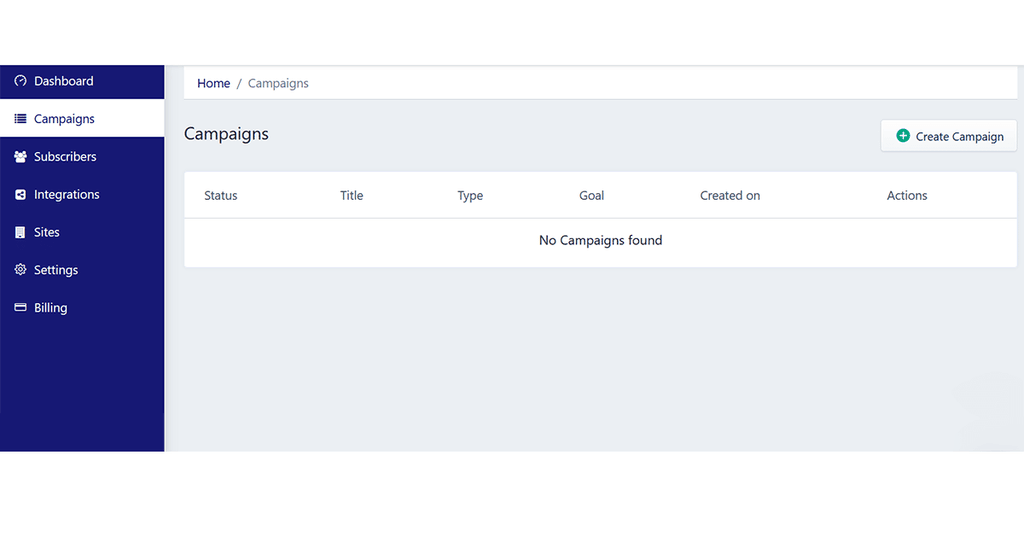Viewport: 1024px width, 538px height.
Task: Follow the Home breadcrumb link
Action: point(214,84)
